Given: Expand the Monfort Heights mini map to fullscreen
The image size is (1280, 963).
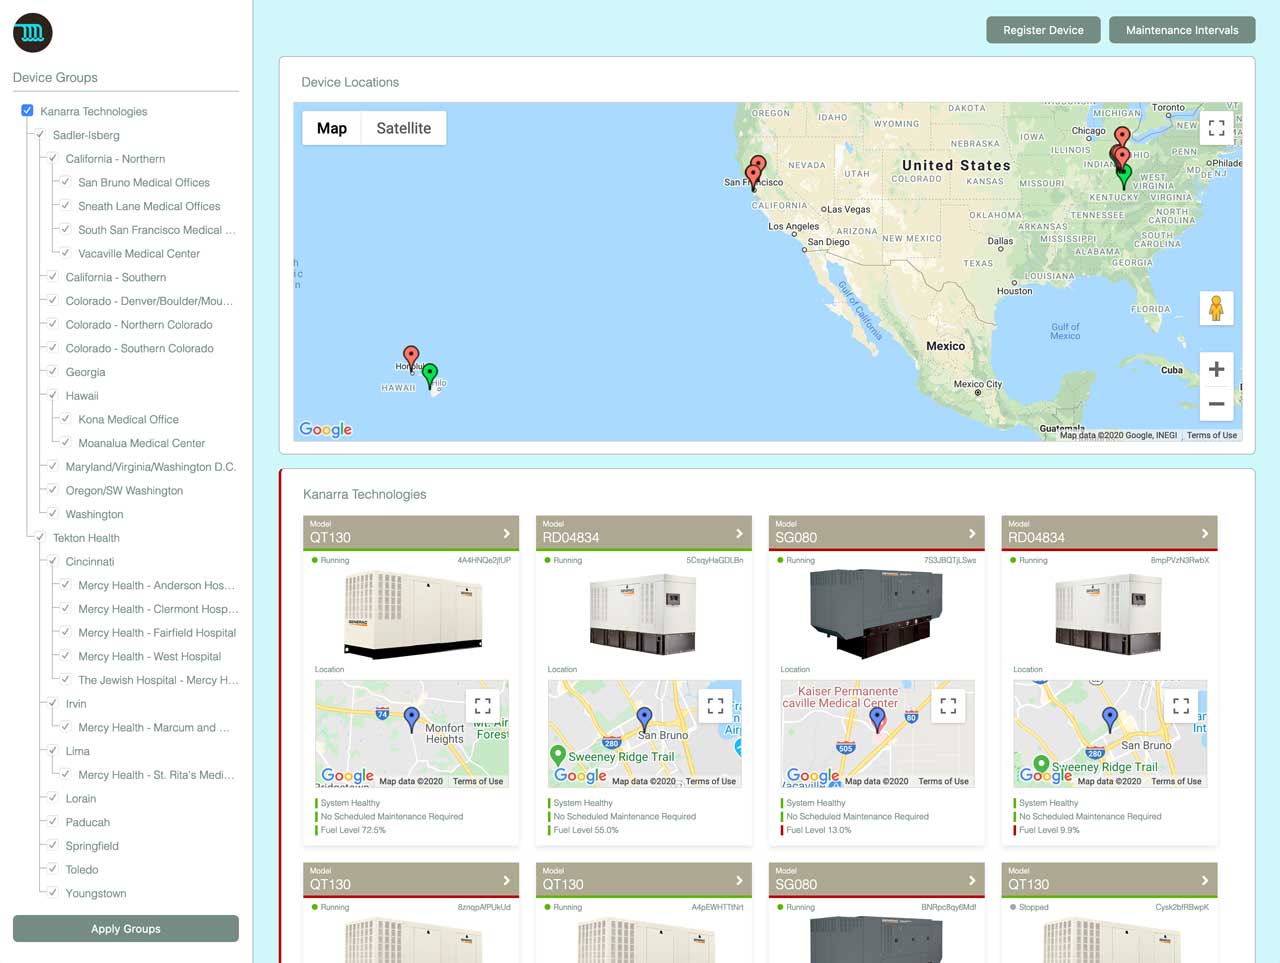Looking at the screenshot, I should pos(482,705).
